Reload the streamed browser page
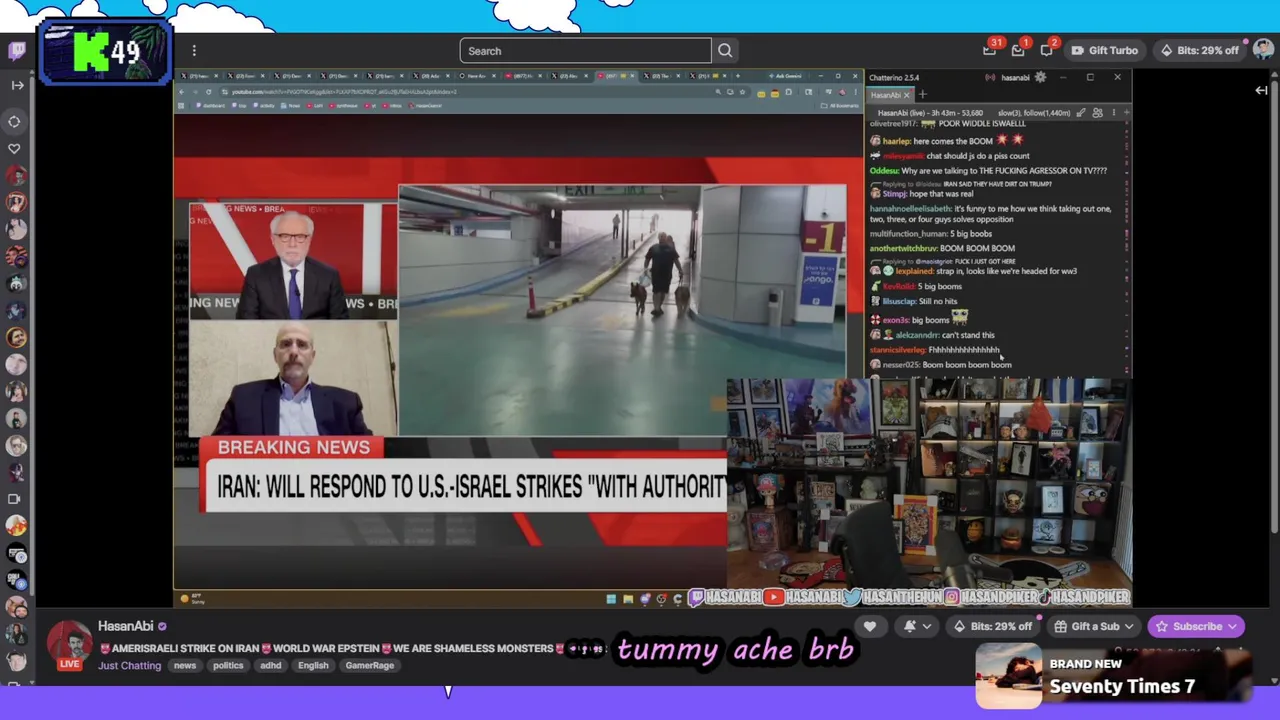This screenshot has height=720, width=1280. click(x=208, y=92)
